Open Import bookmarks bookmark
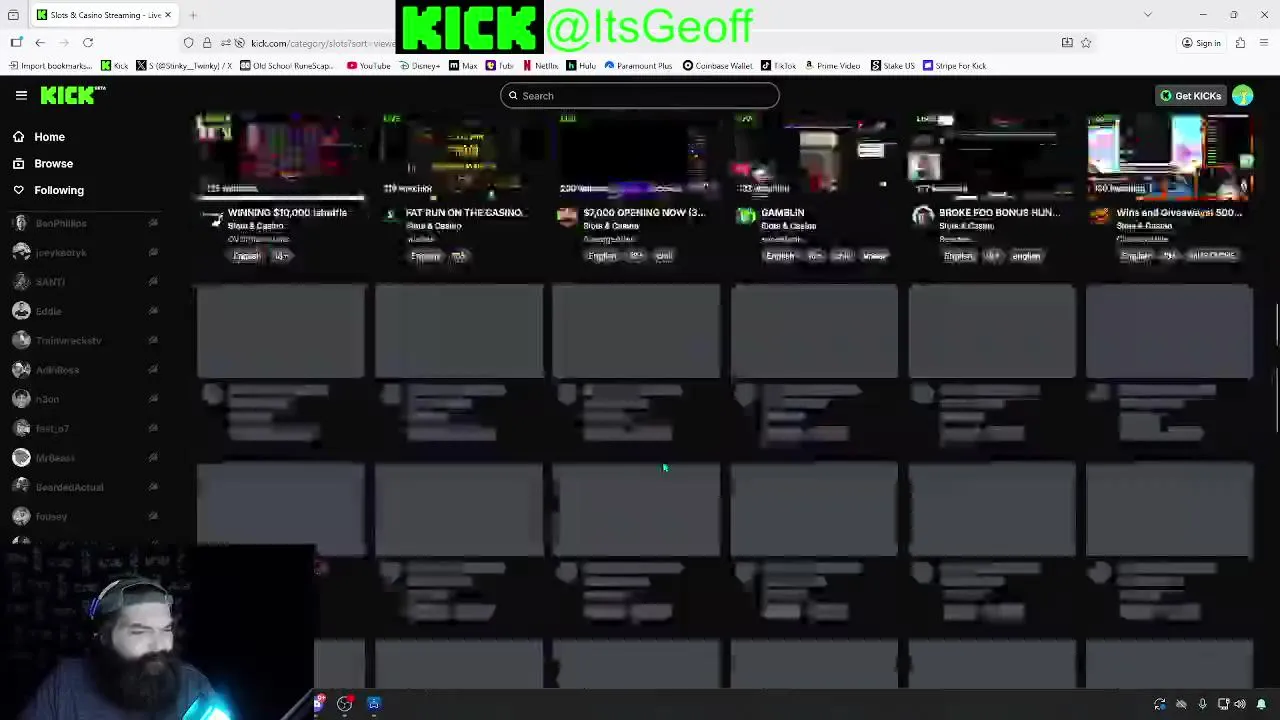 point(49,66)
